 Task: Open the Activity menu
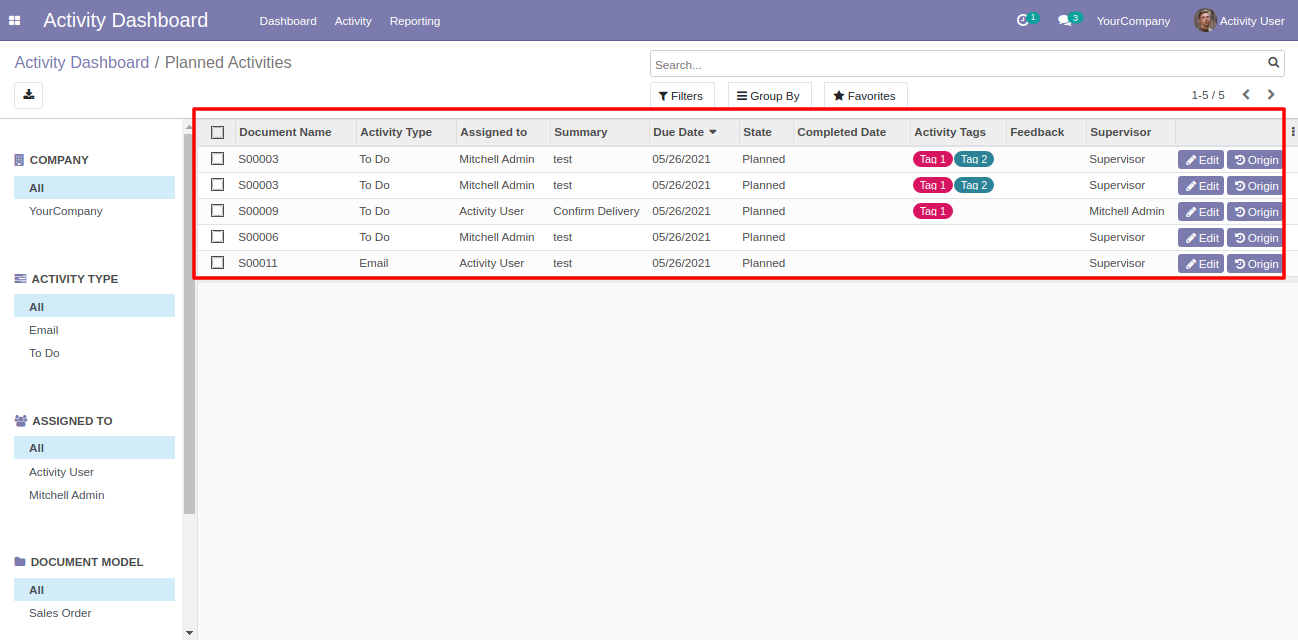click(353, 21)
